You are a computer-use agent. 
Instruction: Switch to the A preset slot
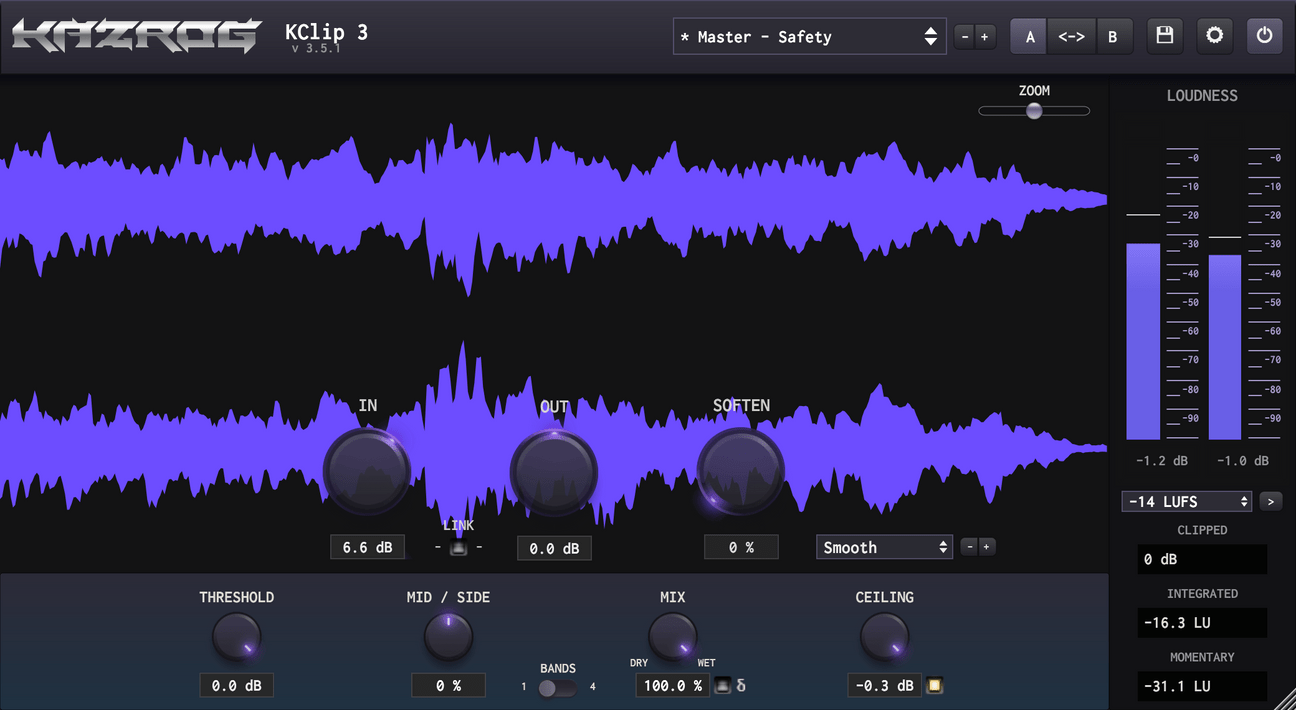(x=1030, y=37)
